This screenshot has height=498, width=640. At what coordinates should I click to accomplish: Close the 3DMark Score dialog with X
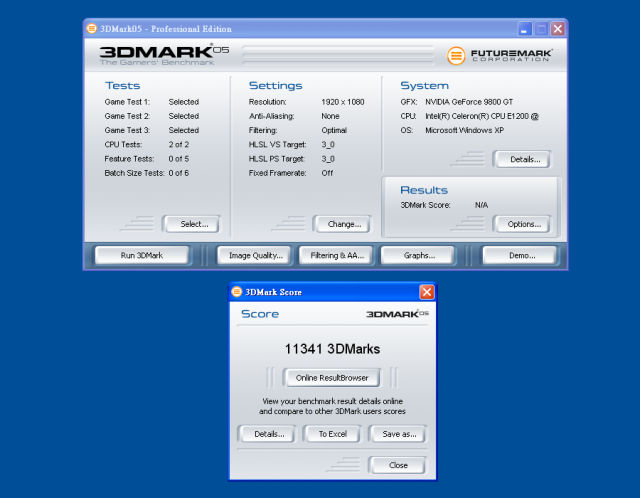[427, 292]
